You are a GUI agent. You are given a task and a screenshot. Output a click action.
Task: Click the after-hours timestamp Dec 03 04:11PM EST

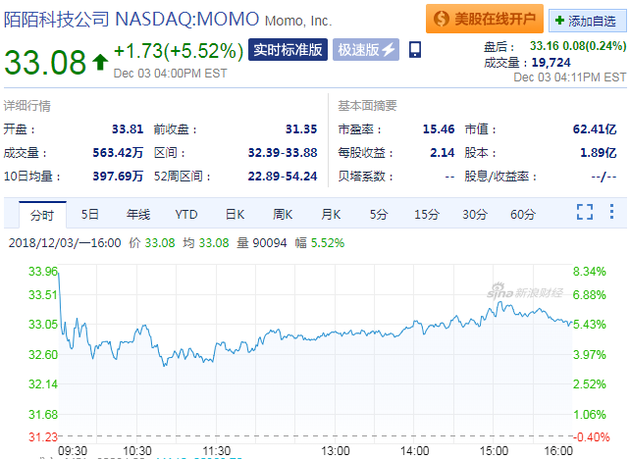570,77
